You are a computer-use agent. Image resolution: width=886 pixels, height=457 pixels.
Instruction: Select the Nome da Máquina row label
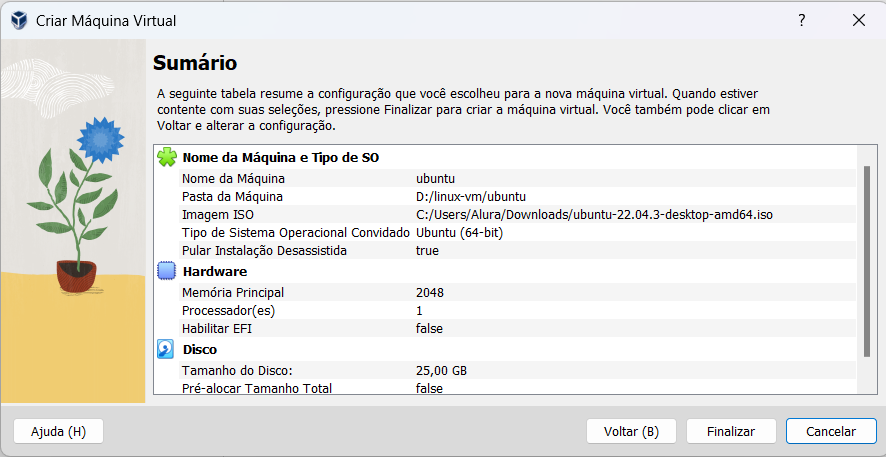click(233, 179)
